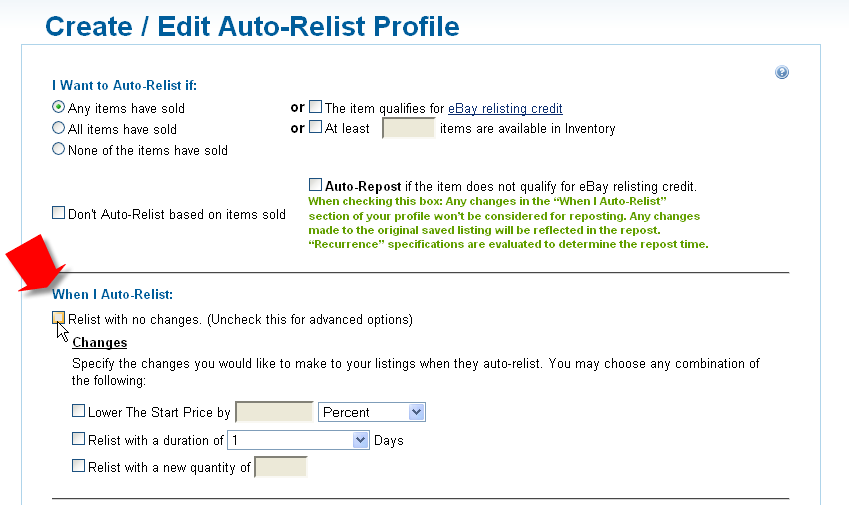This screenshot has width=849, height=505.
Task: Enable 'Lower The Start Price by' checkbox
Action: [79, 411]
